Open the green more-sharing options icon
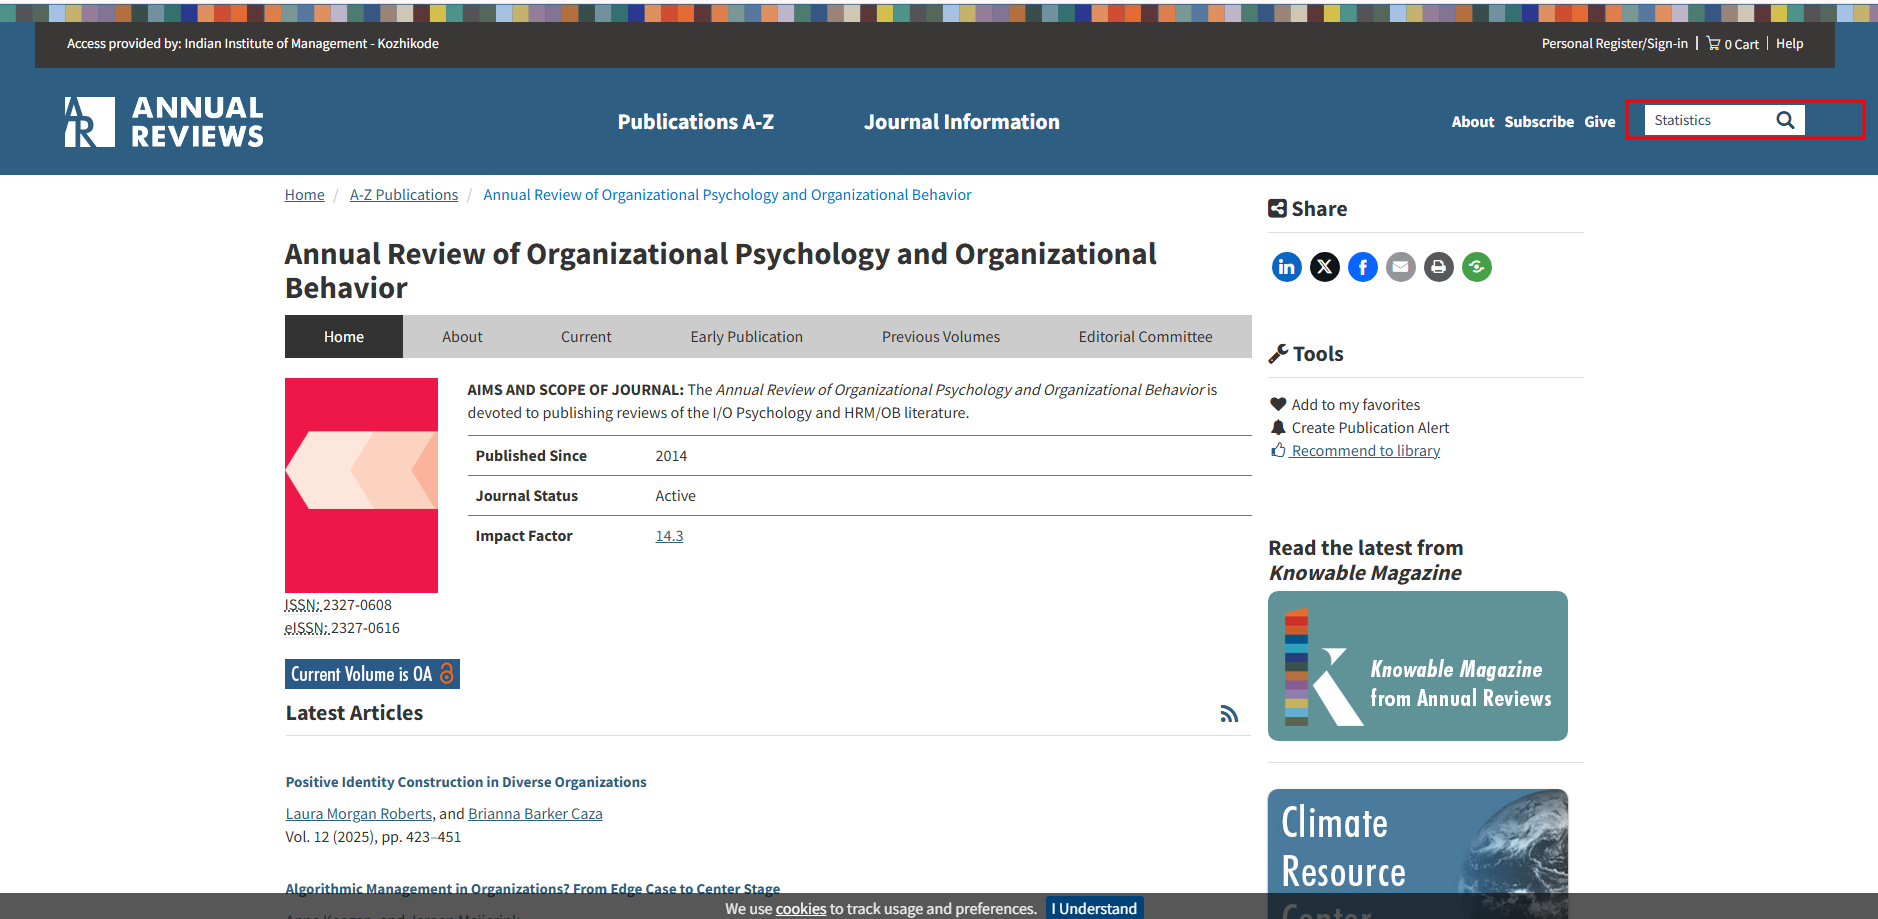Image resolution: width=1878 pixels, height=919 pixels. [x=1476, y=267]
